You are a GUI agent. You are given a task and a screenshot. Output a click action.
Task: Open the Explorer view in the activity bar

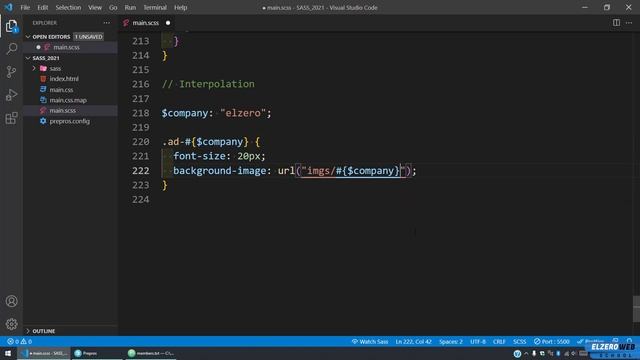click(x=11, y=26)
